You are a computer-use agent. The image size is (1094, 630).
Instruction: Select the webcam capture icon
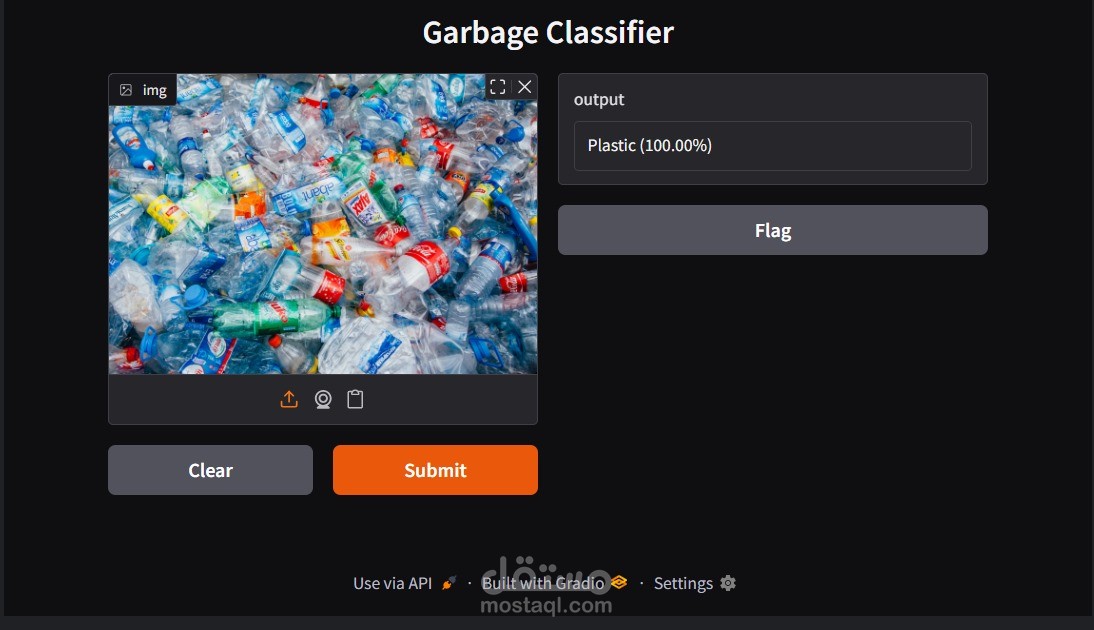[x=323, y=399]
